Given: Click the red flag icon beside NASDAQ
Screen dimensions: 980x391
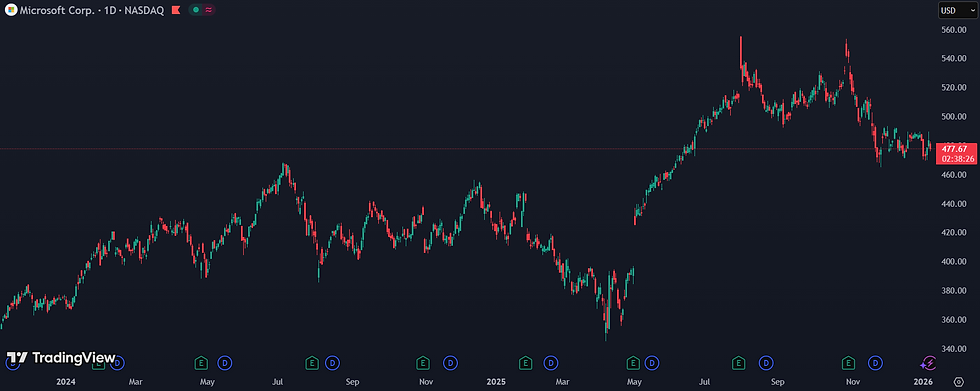Looking at the screenshot, I should point(176,10).
